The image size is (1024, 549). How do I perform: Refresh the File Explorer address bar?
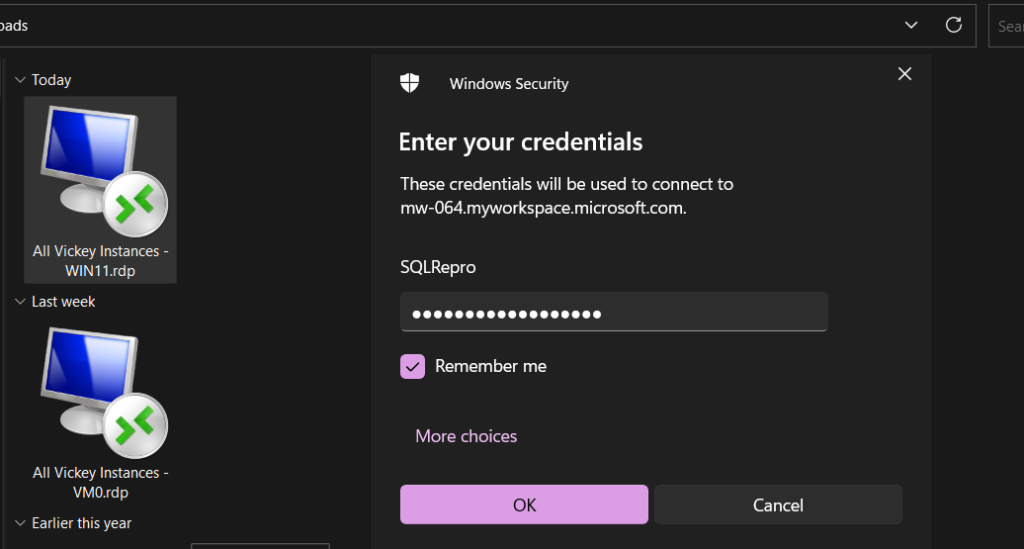click(x=953, y=25)
